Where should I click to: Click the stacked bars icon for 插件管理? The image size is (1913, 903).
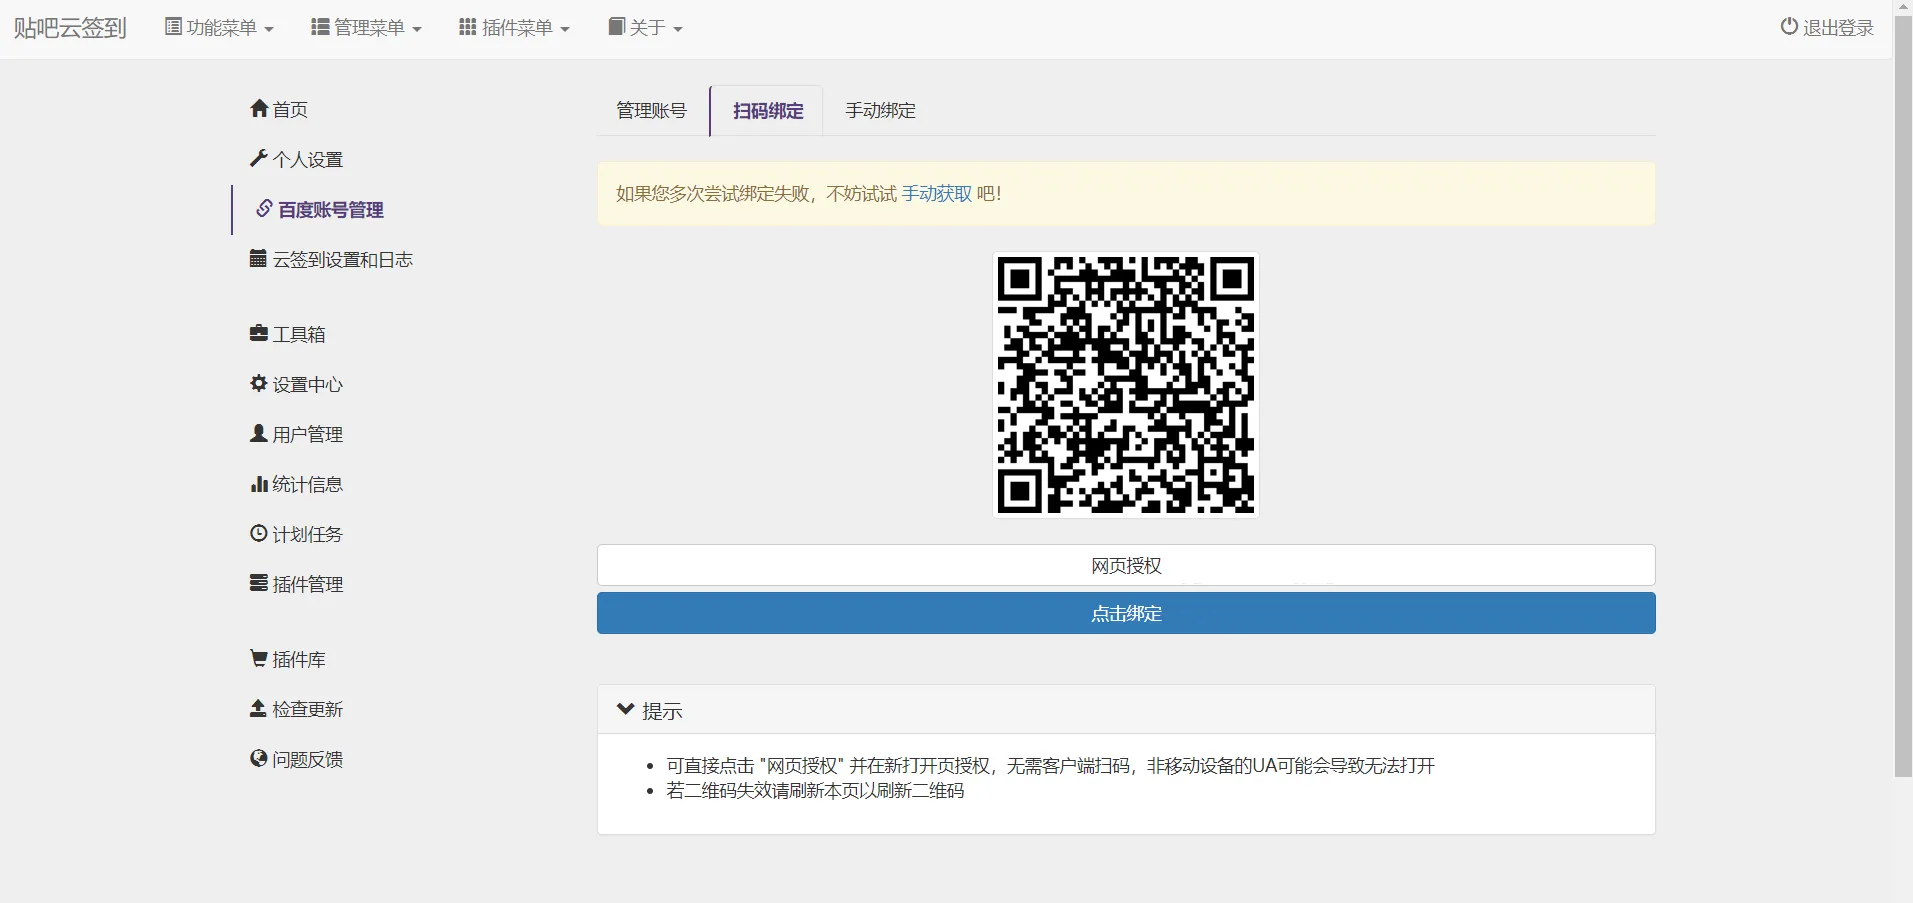(259, 583)
